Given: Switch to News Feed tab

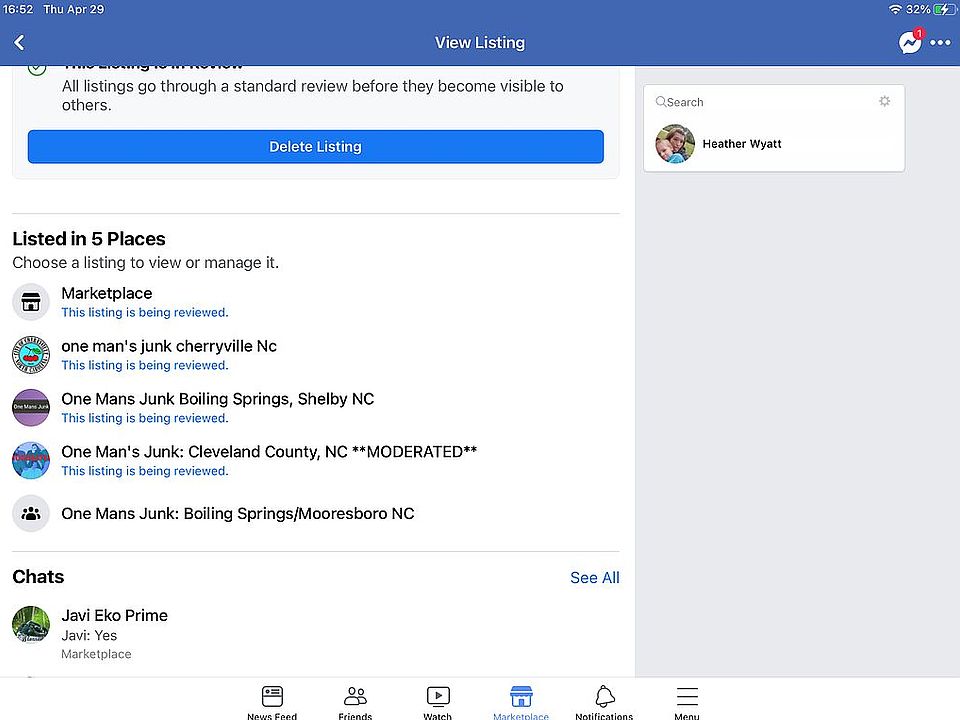Looking at the screenshot, I should click(272, 702).
